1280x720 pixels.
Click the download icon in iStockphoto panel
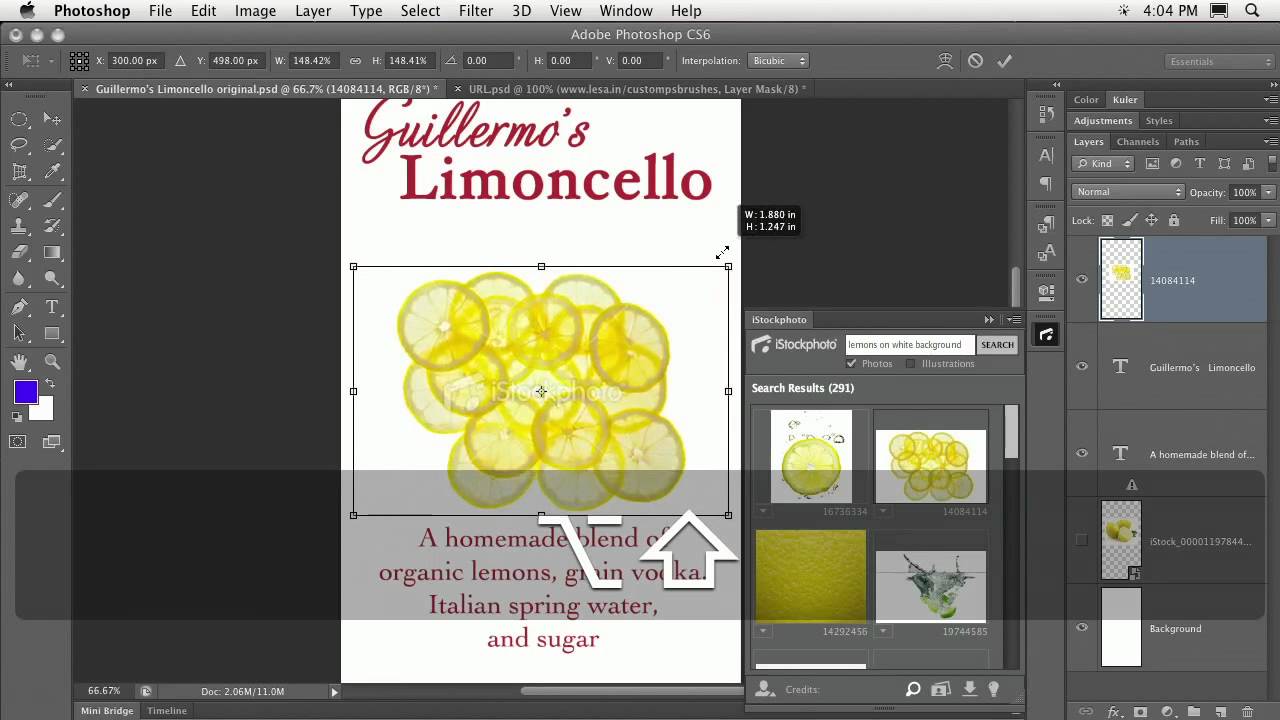[969, 689]
